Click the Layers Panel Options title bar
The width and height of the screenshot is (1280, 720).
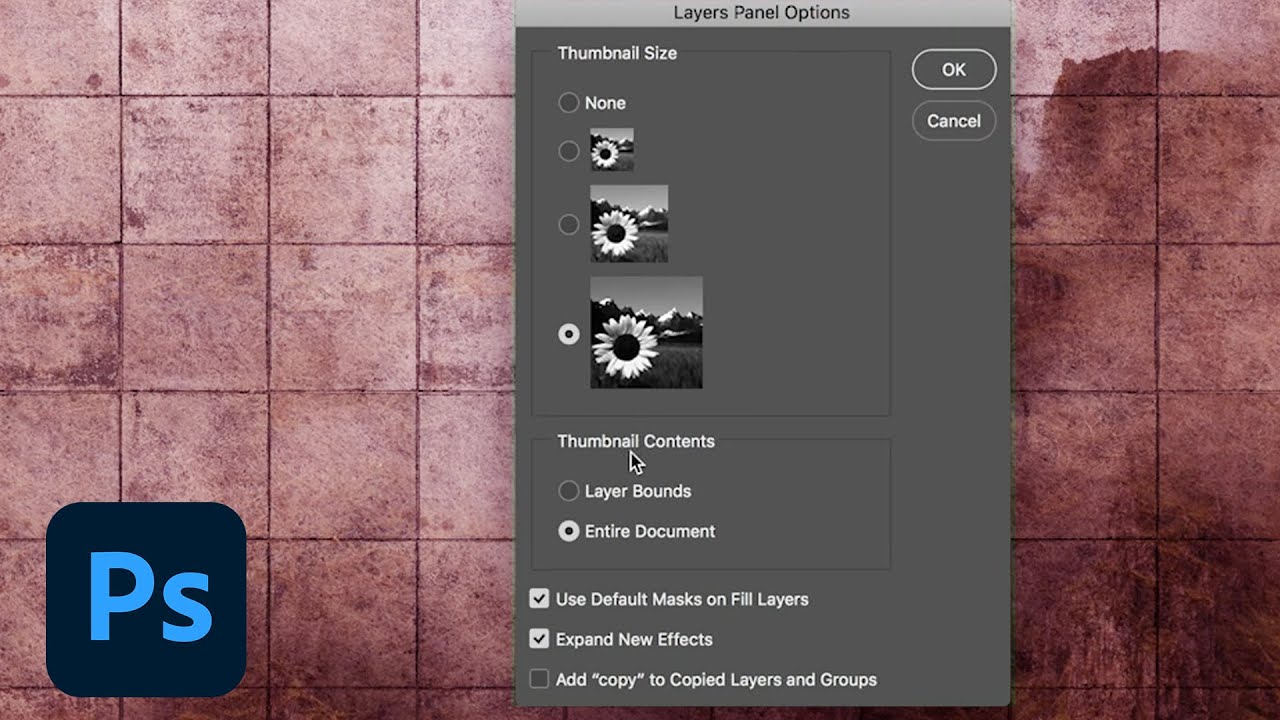click(x=762, y=13)
